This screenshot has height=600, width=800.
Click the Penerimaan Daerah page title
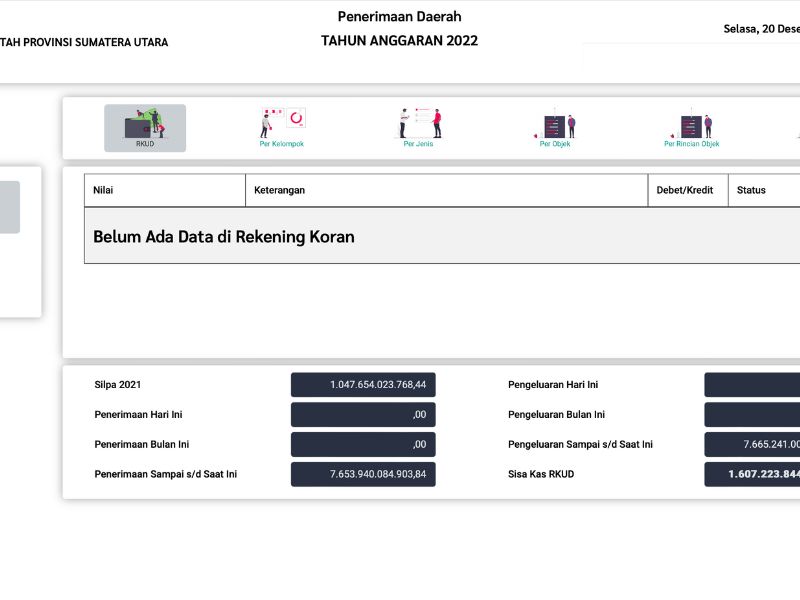pyautogui.click(x=399, y=17)
